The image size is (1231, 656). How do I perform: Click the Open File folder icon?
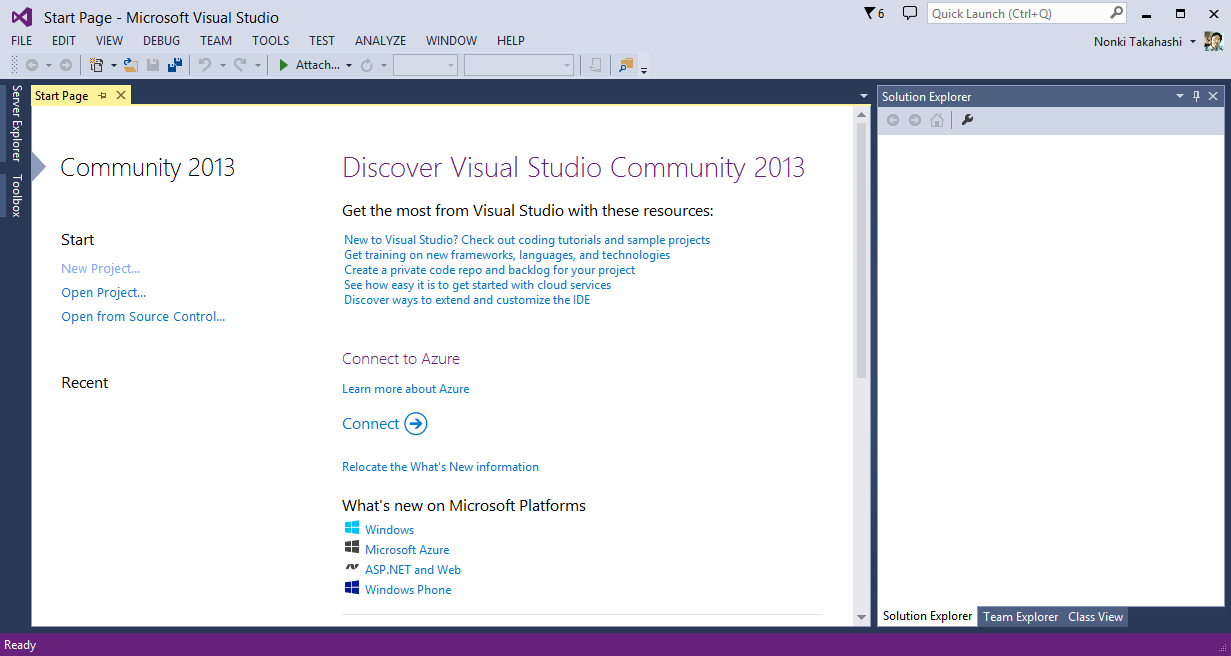point(130,65)
